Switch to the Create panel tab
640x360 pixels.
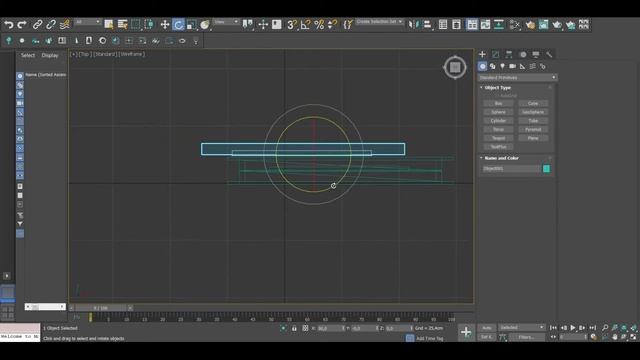pyautogui.click(x=482, y=54)
